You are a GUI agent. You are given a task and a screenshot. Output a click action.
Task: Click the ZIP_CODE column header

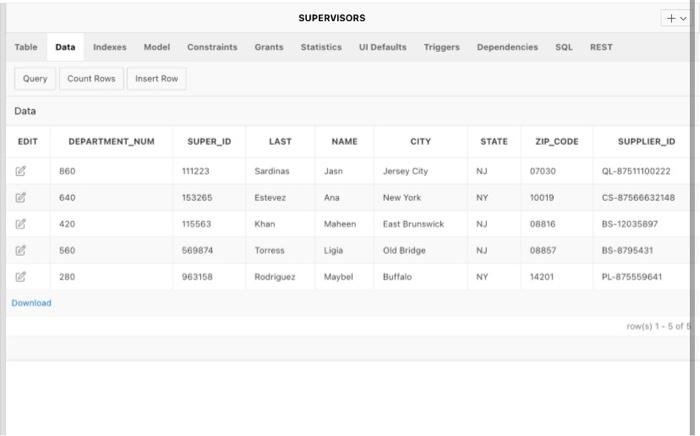[x=557, y=141]
